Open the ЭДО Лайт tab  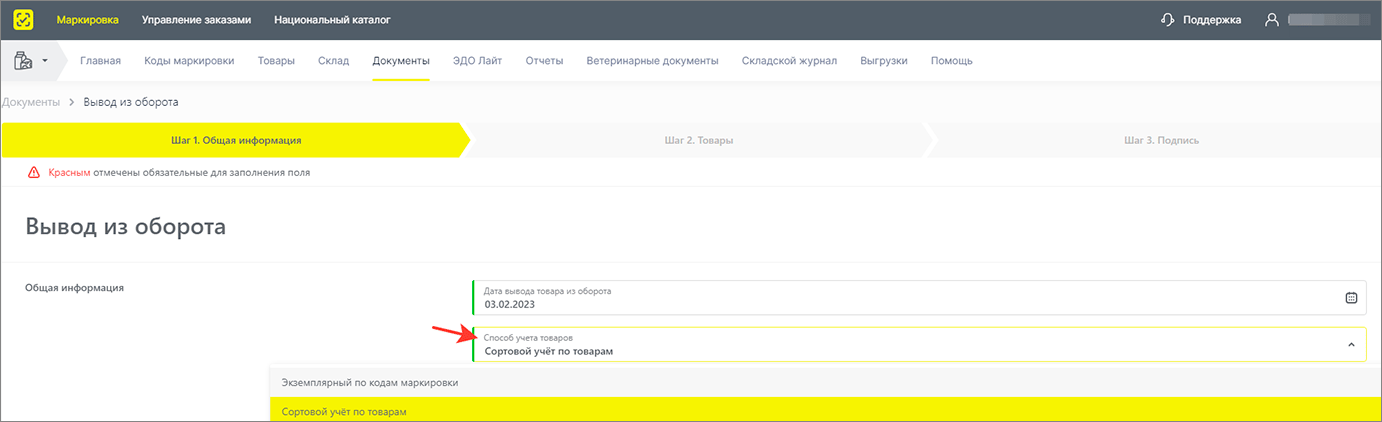pos(477,61)
